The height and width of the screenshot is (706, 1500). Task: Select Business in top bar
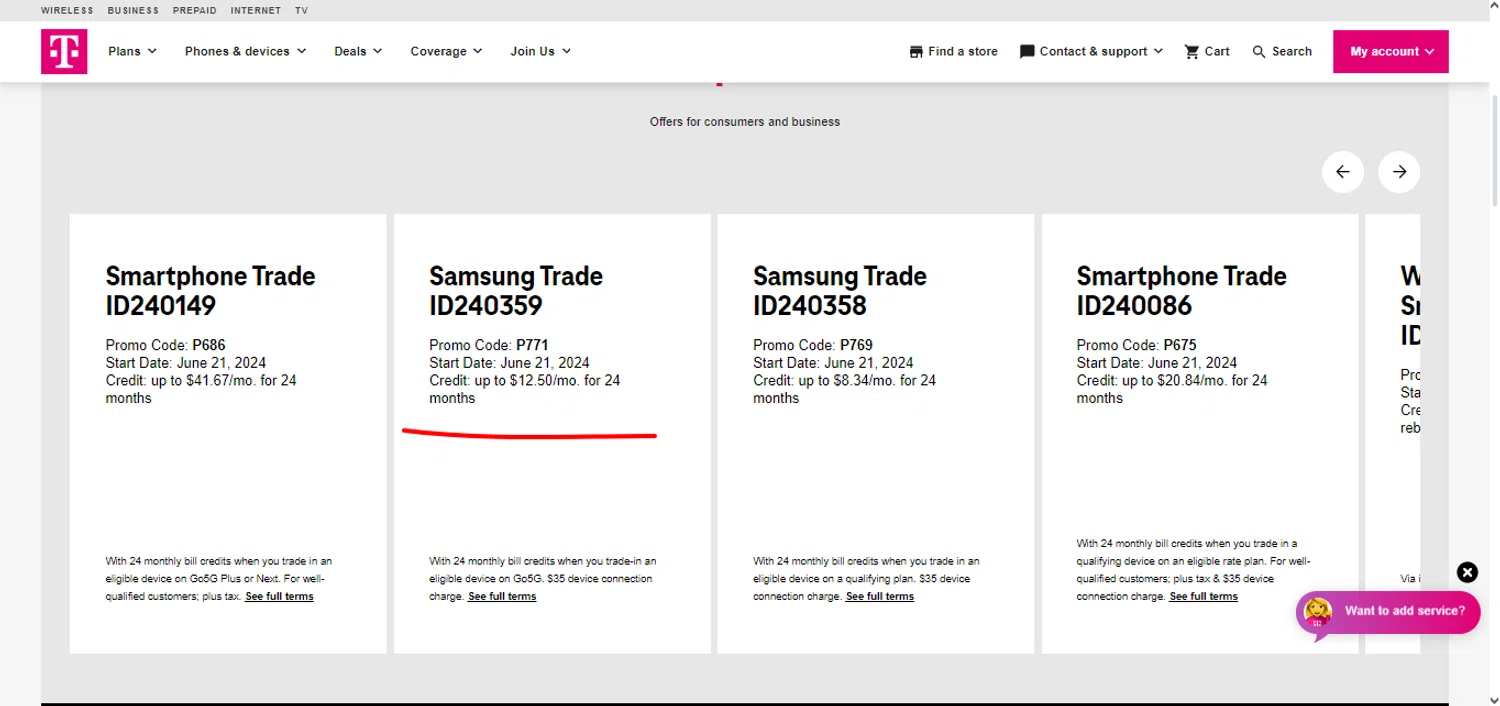tap(133, 10)
